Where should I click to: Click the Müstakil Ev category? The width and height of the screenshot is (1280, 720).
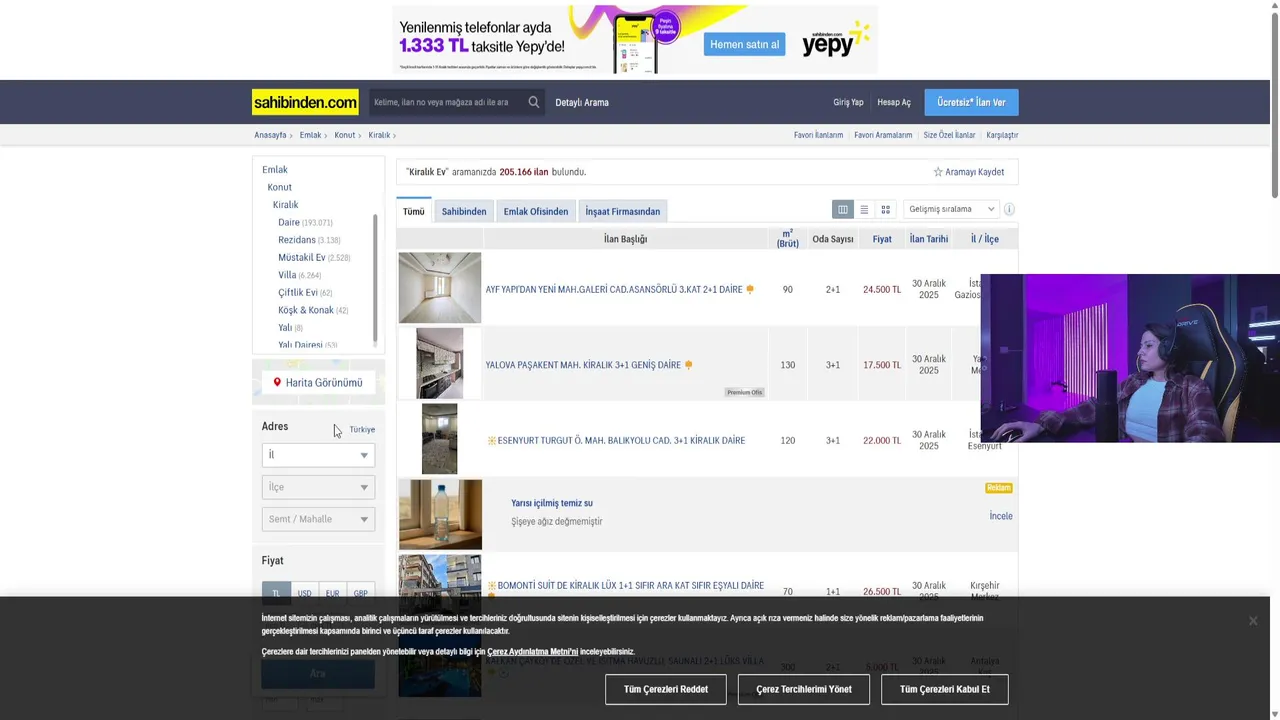tap(302, 257)
